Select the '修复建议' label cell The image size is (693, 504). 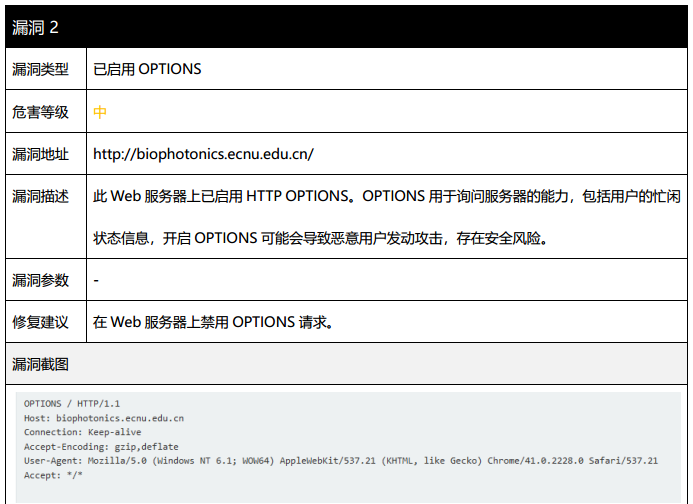click(x=46, y=322)
